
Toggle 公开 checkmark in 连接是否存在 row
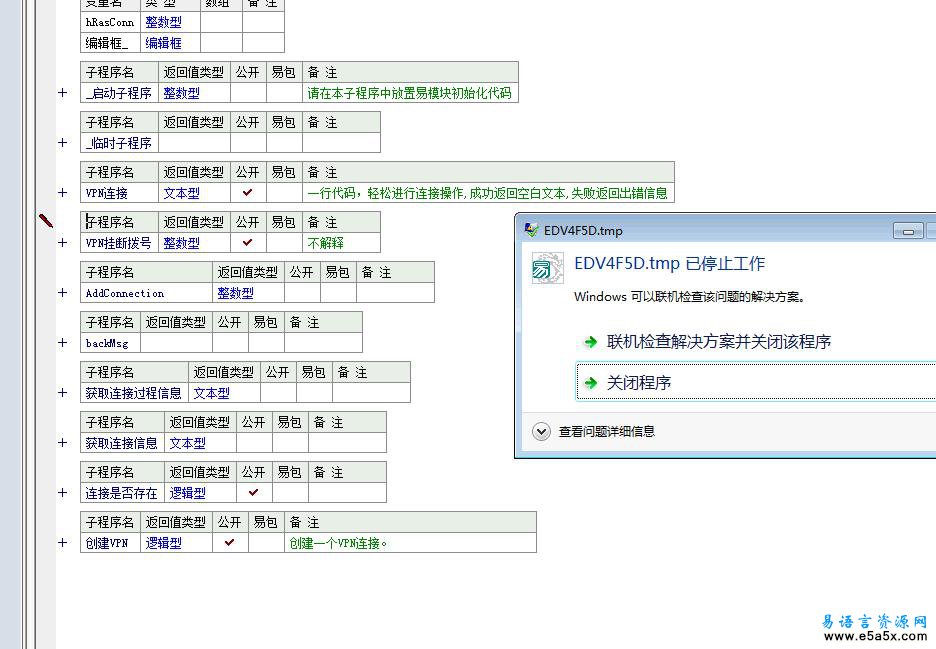pos(254,492)
